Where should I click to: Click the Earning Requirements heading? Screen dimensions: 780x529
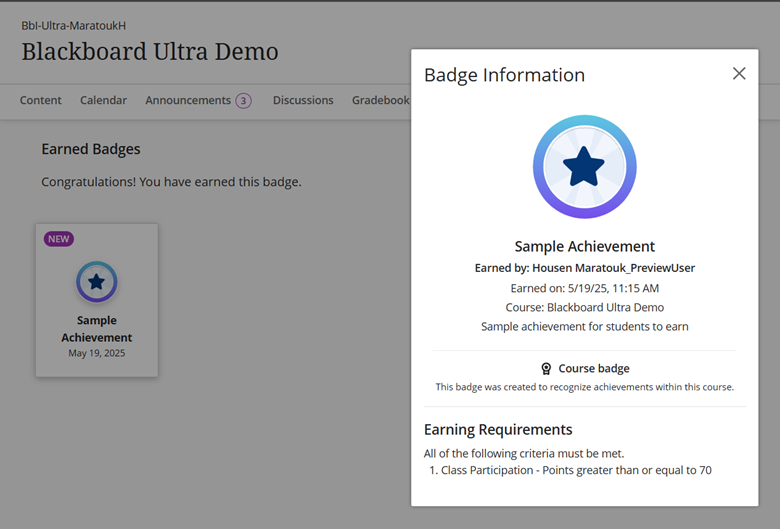(x=498, y=430)
